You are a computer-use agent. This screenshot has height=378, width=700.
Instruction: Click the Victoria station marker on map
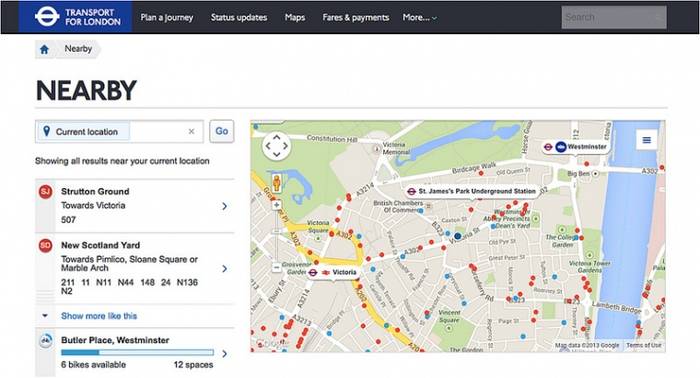[333, 272]
